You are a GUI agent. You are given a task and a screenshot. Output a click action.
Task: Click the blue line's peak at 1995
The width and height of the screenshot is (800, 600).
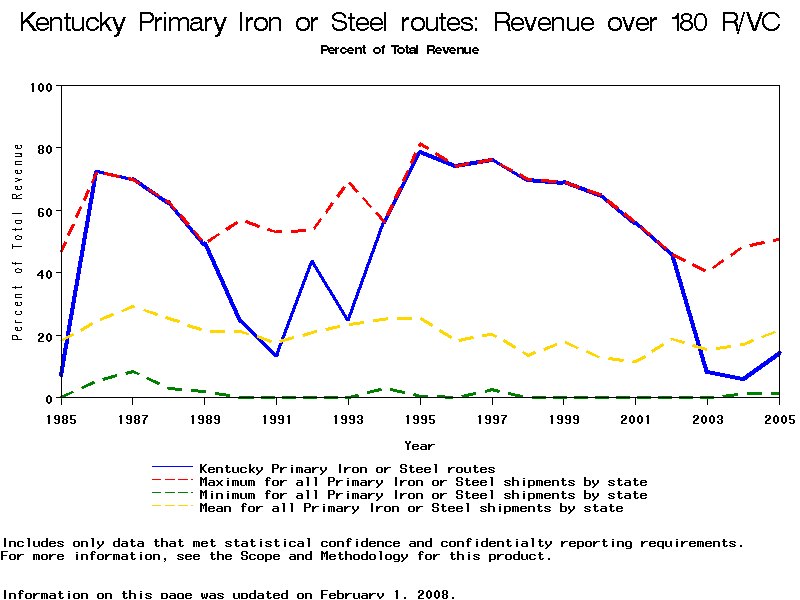pyautogui.click(x=420, y=152)
